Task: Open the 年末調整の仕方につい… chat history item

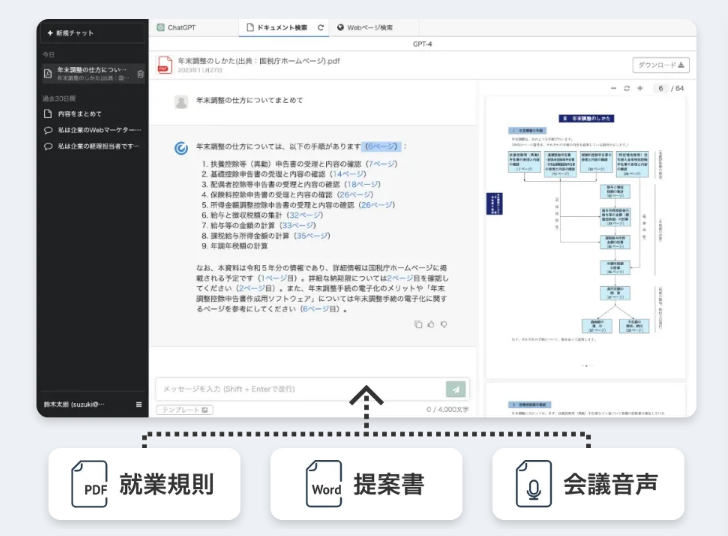Action: click(x=92, y=73)
